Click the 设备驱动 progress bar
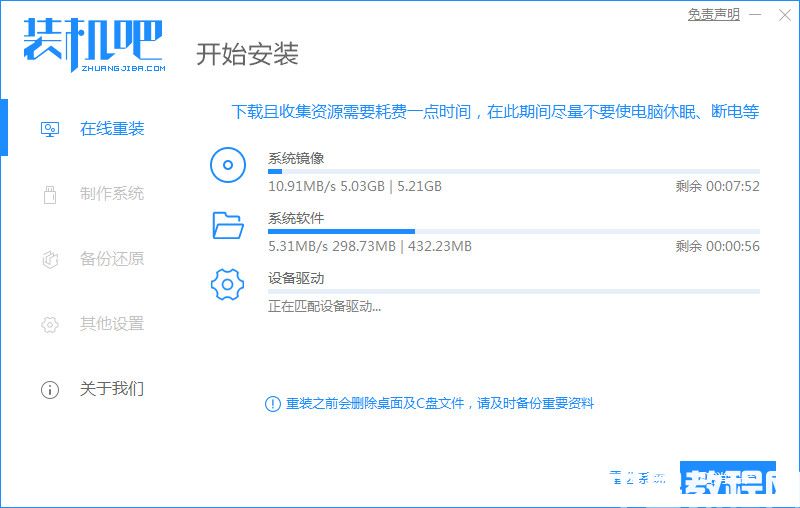 click(x=514, y=292)
